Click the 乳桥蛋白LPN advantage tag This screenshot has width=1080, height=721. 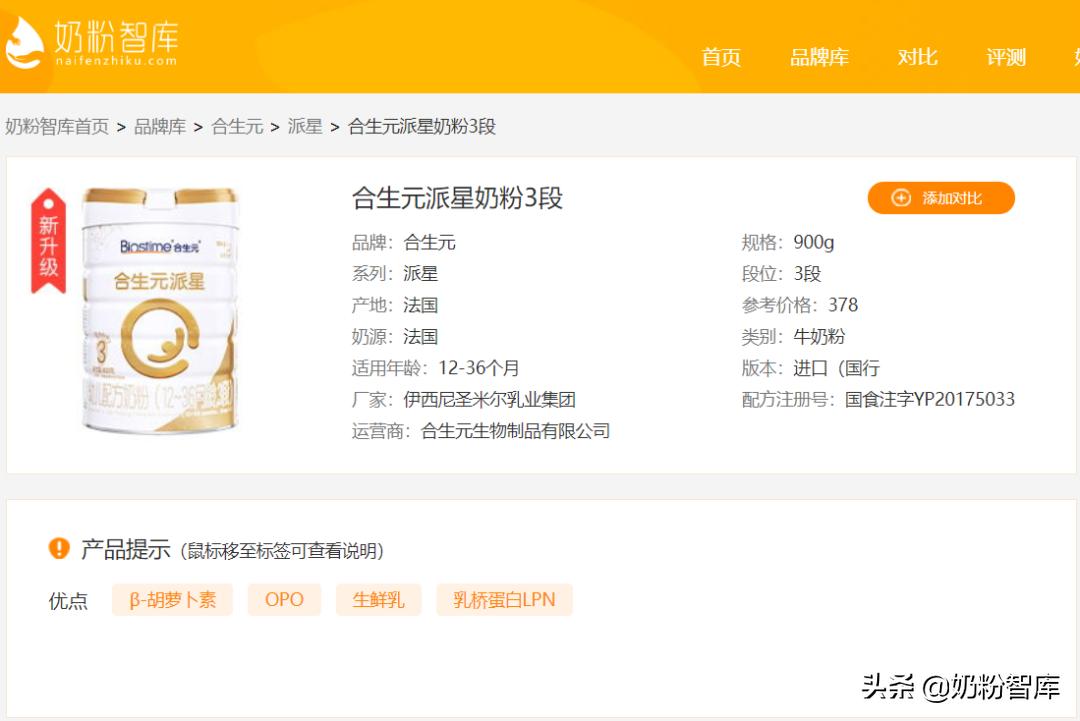click(x=505, y=599)
